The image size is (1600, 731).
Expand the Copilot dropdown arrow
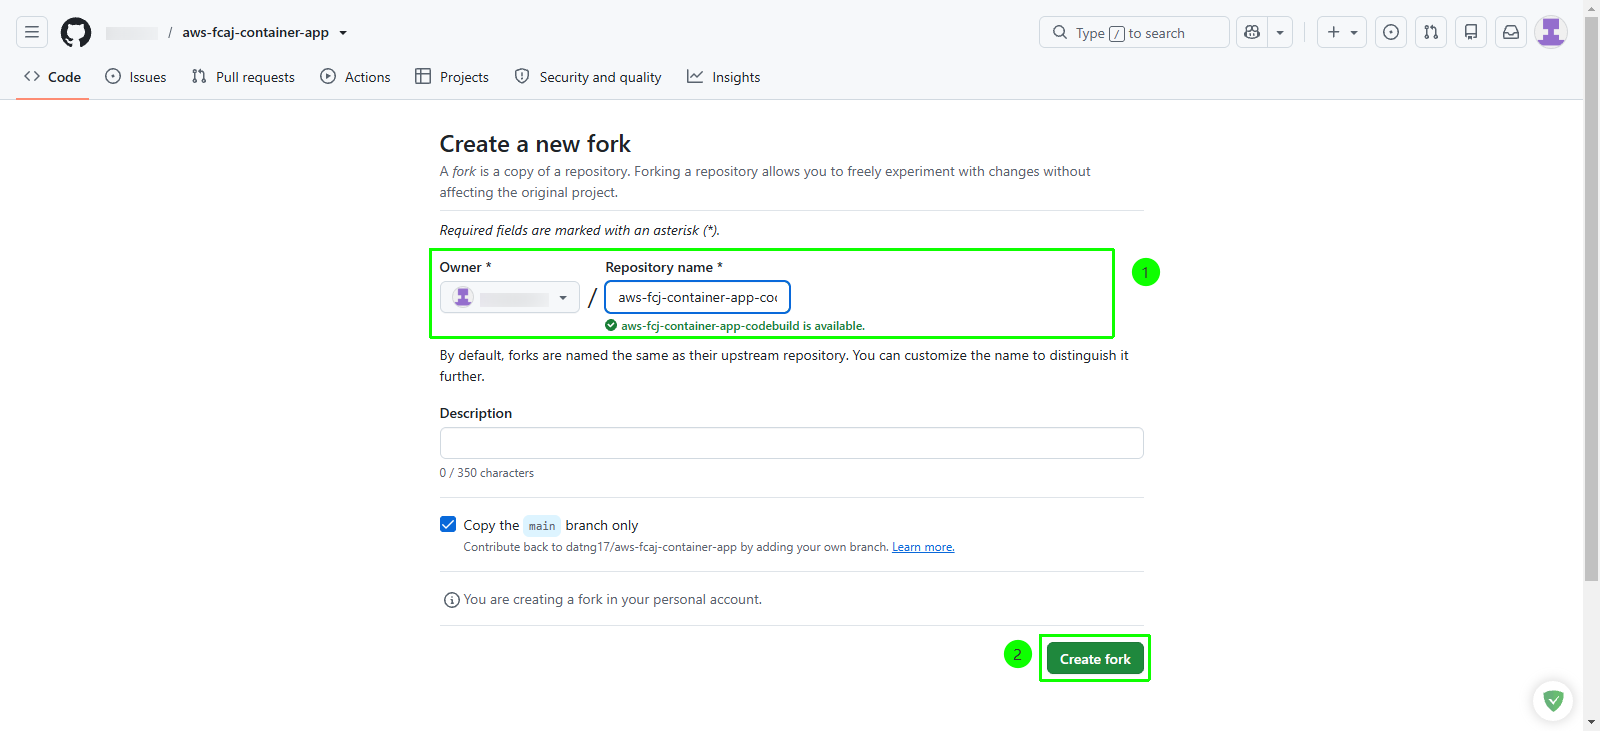(x=1280, y=32)
